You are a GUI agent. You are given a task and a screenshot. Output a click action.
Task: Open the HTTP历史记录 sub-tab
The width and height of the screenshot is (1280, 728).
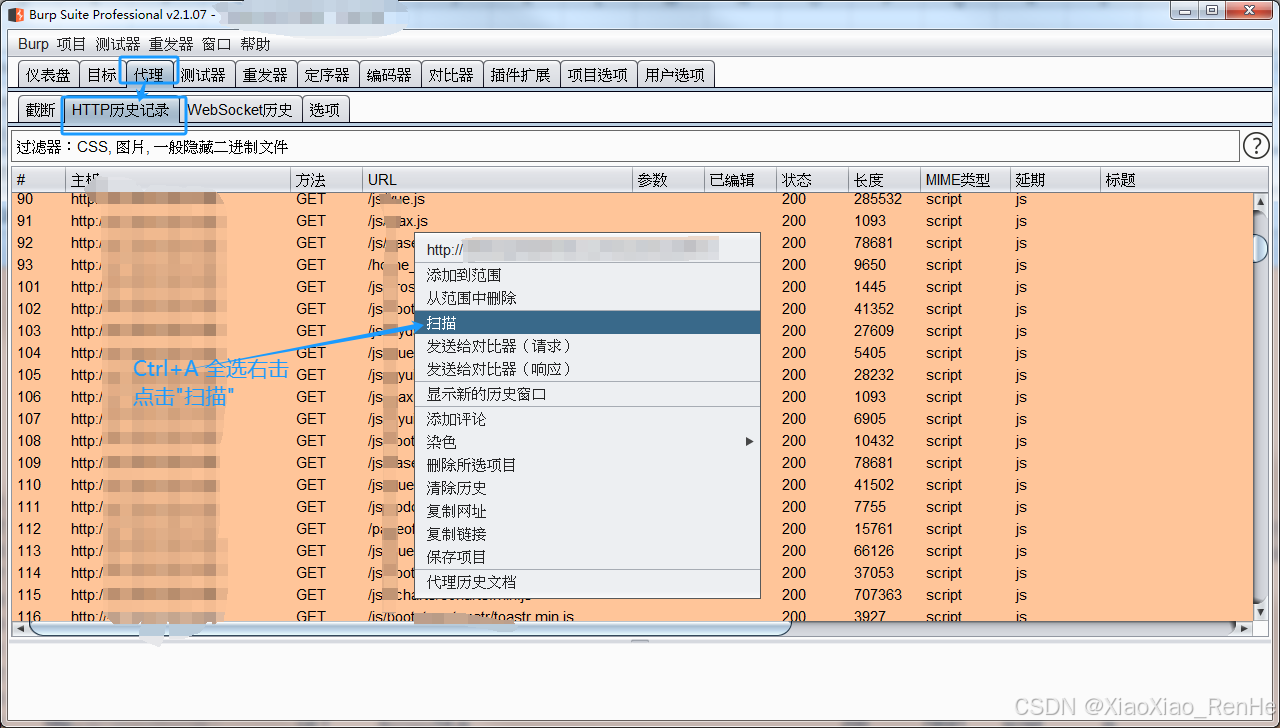(121, 110)
